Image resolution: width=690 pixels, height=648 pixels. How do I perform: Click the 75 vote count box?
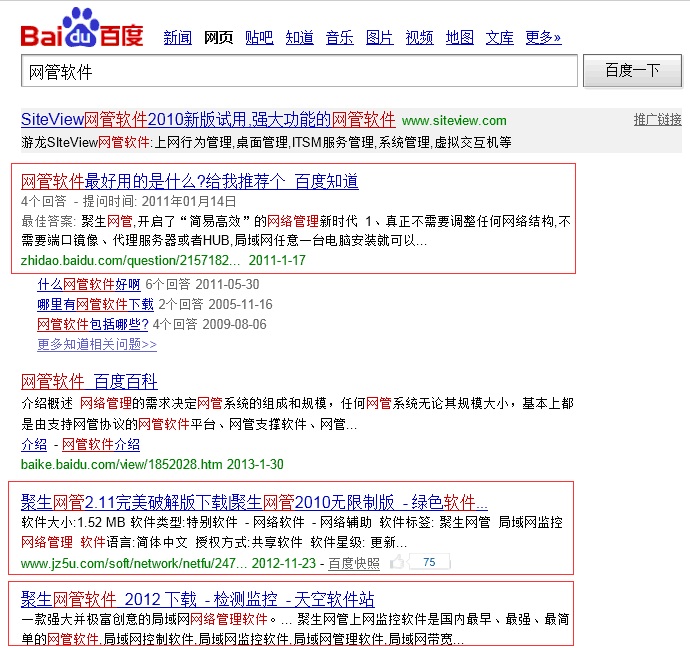(429, 562)
